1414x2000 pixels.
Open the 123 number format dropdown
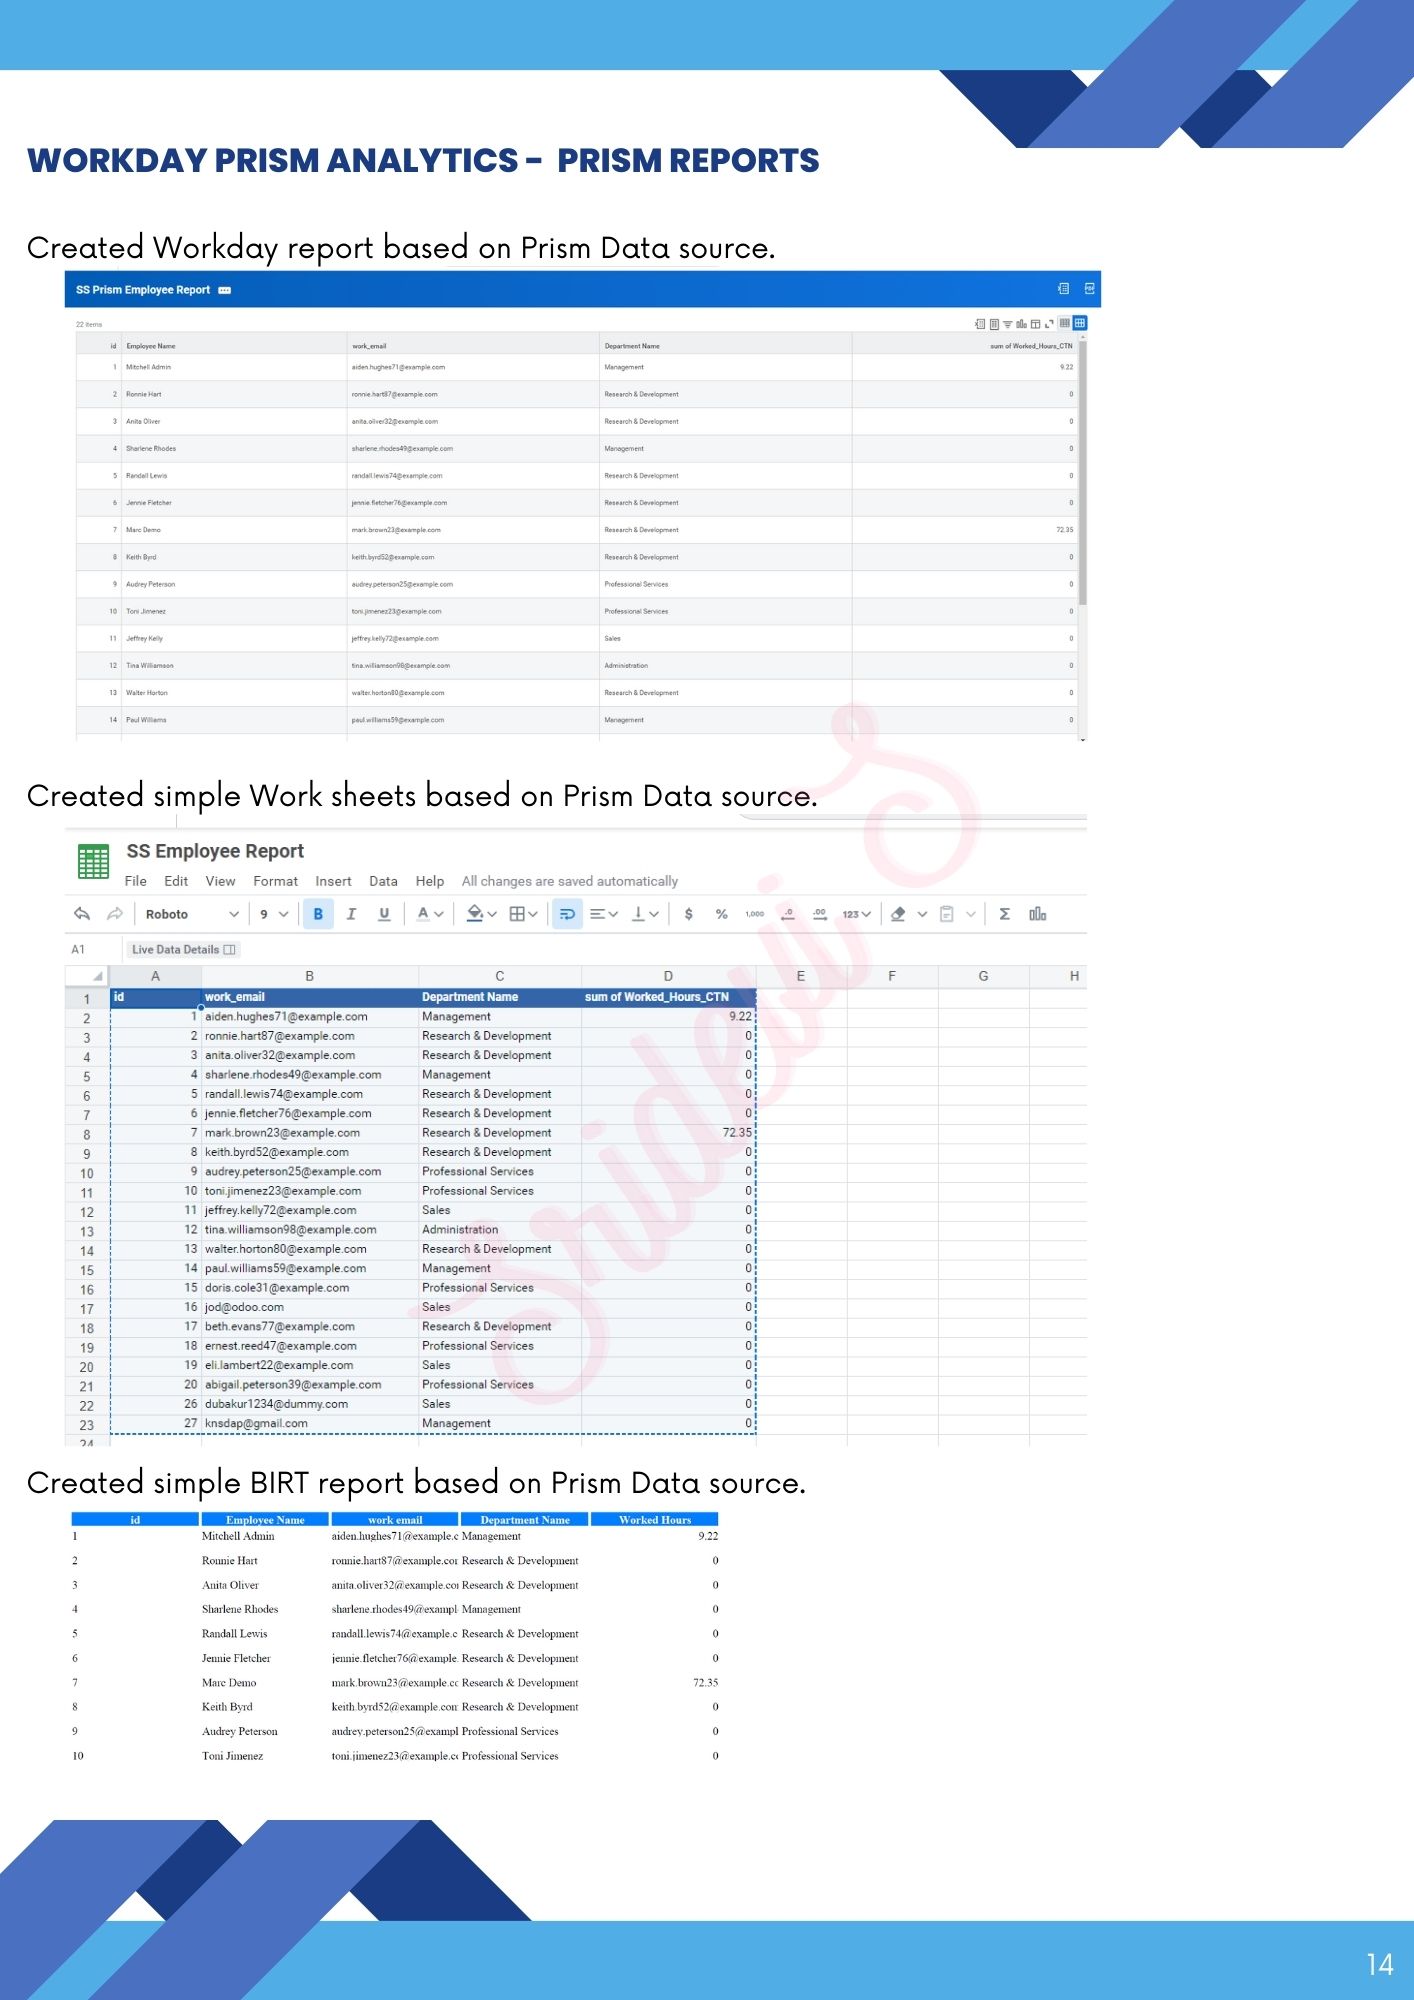[856, 914]
